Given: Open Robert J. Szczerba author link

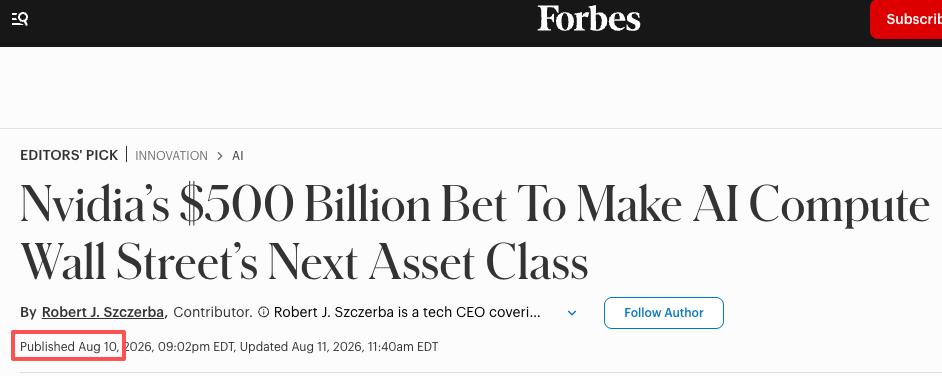Looking at the screenshot, I should tap(103, 312).
